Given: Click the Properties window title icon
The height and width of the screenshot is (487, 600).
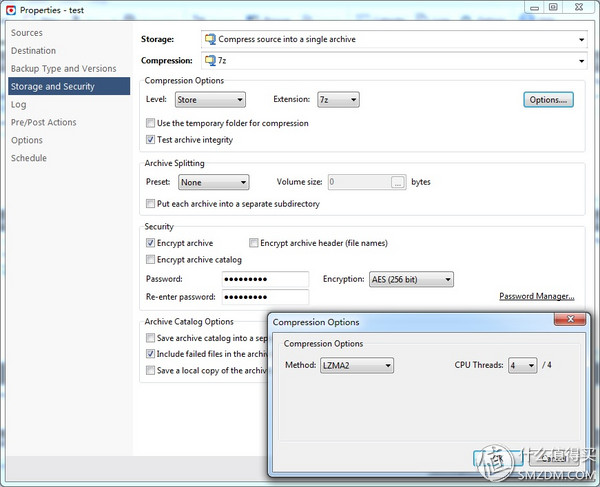Looking at the screenshot, I should [9, 9].
